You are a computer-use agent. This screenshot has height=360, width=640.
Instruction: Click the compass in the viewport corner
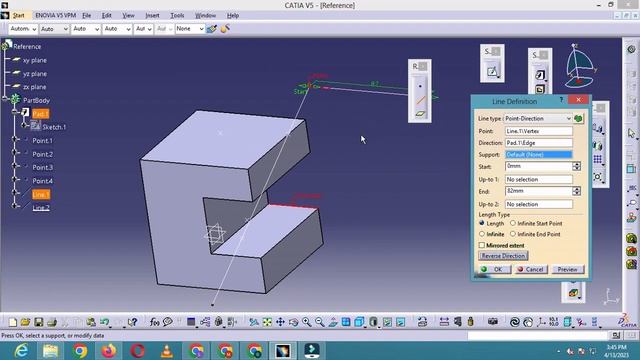pos(580,67)
